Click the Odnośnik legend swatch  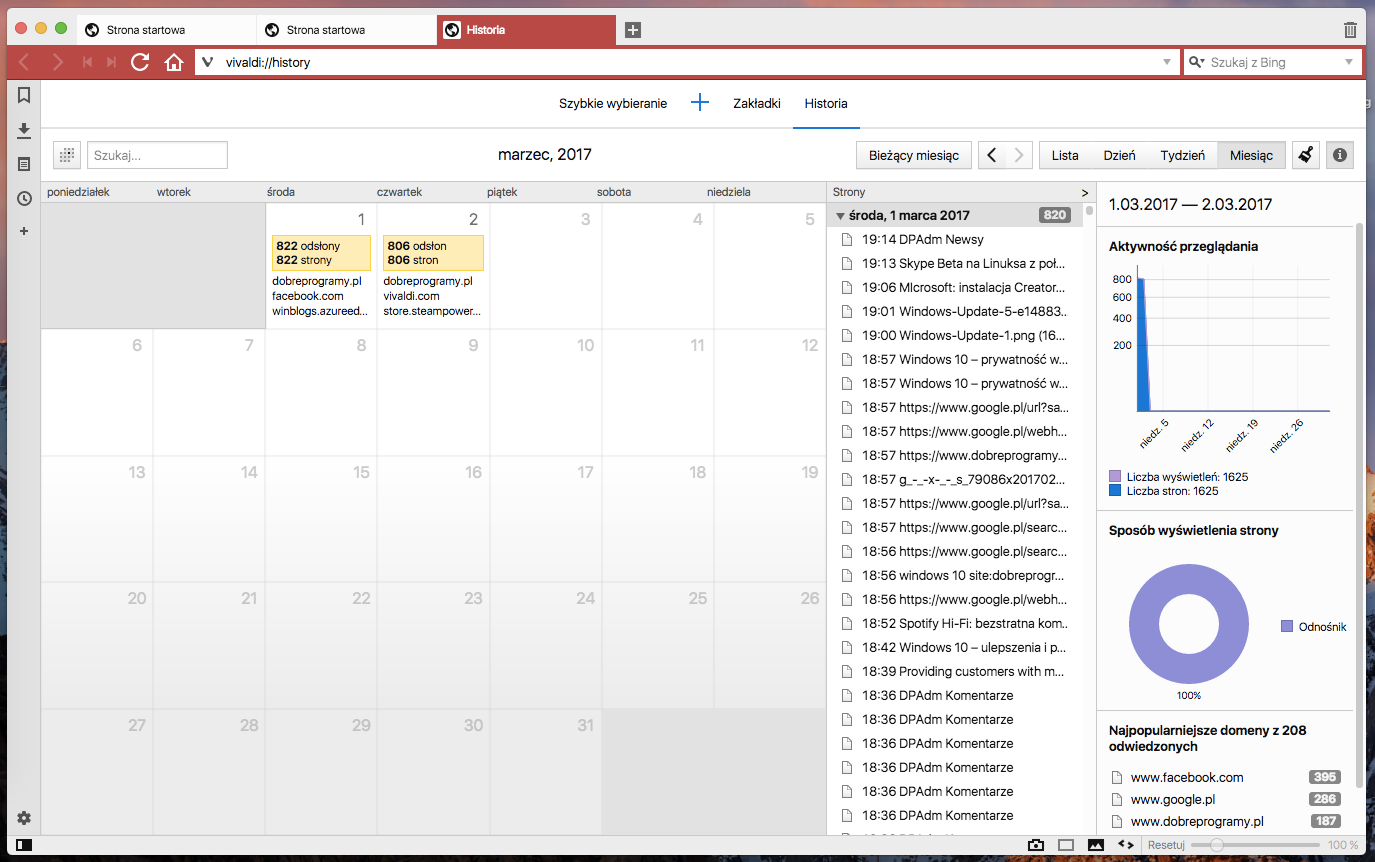(x=1287, y=627)
